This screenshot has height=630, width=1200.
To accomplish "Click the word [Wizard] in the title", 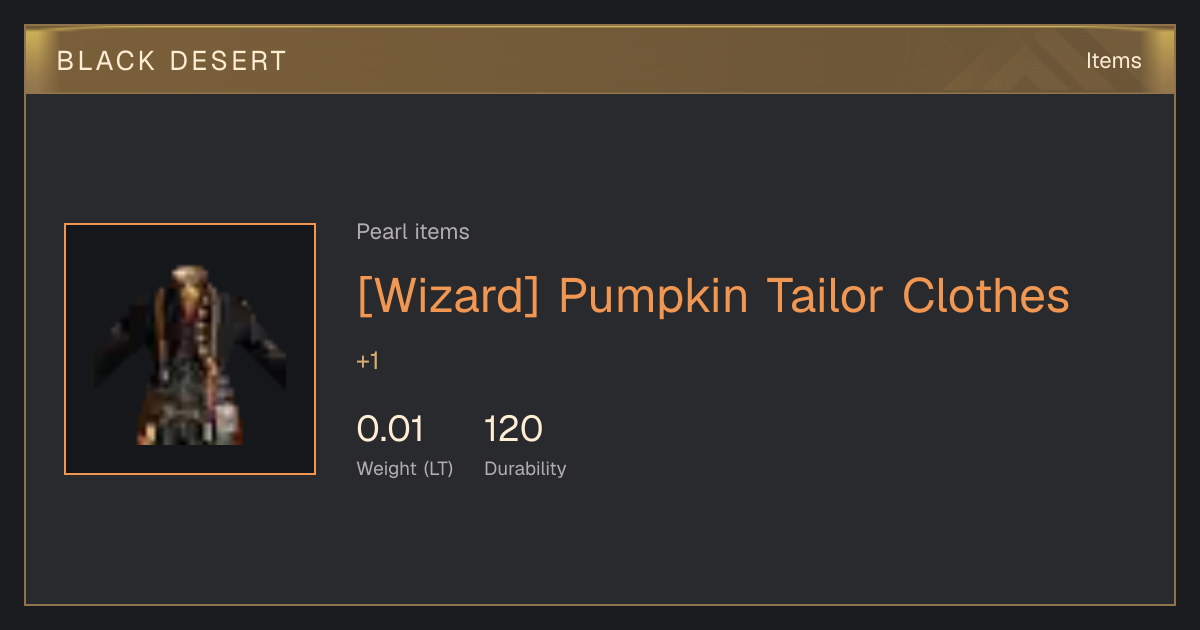I will [x=449, y=296].
